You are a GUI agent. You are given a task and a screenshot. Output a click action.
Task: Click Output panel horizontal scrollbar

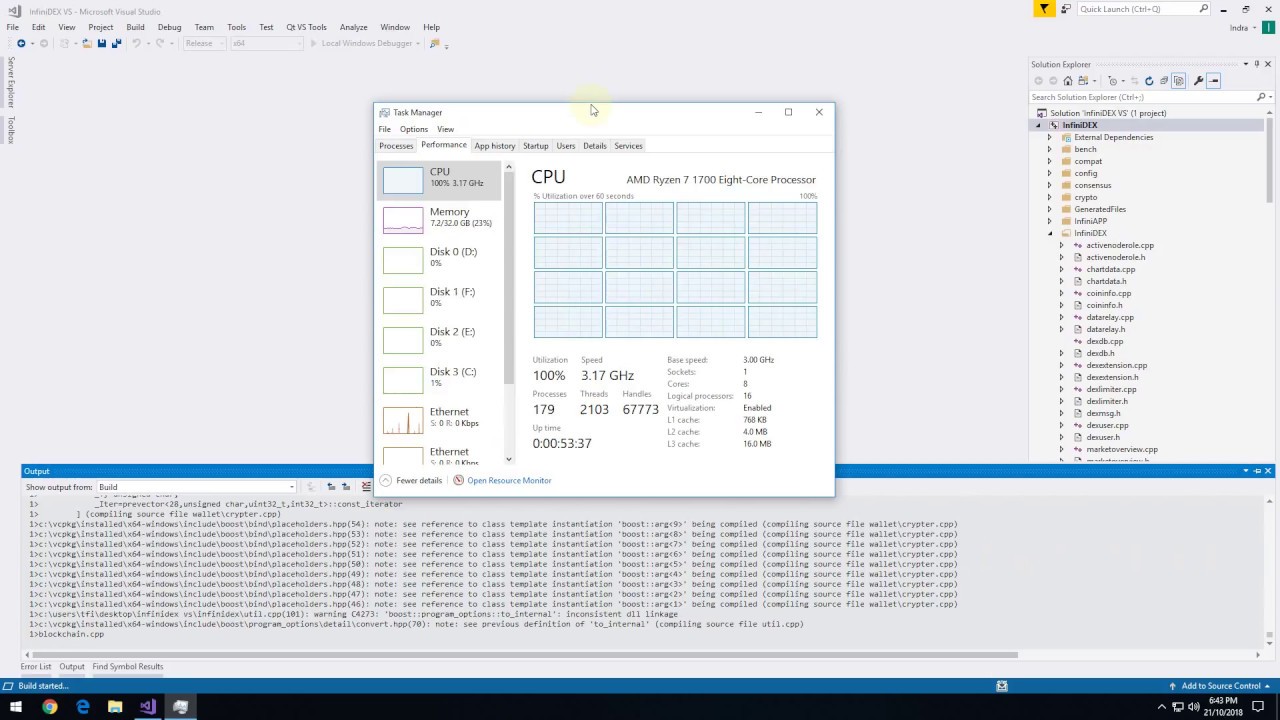tap(524, 655)
